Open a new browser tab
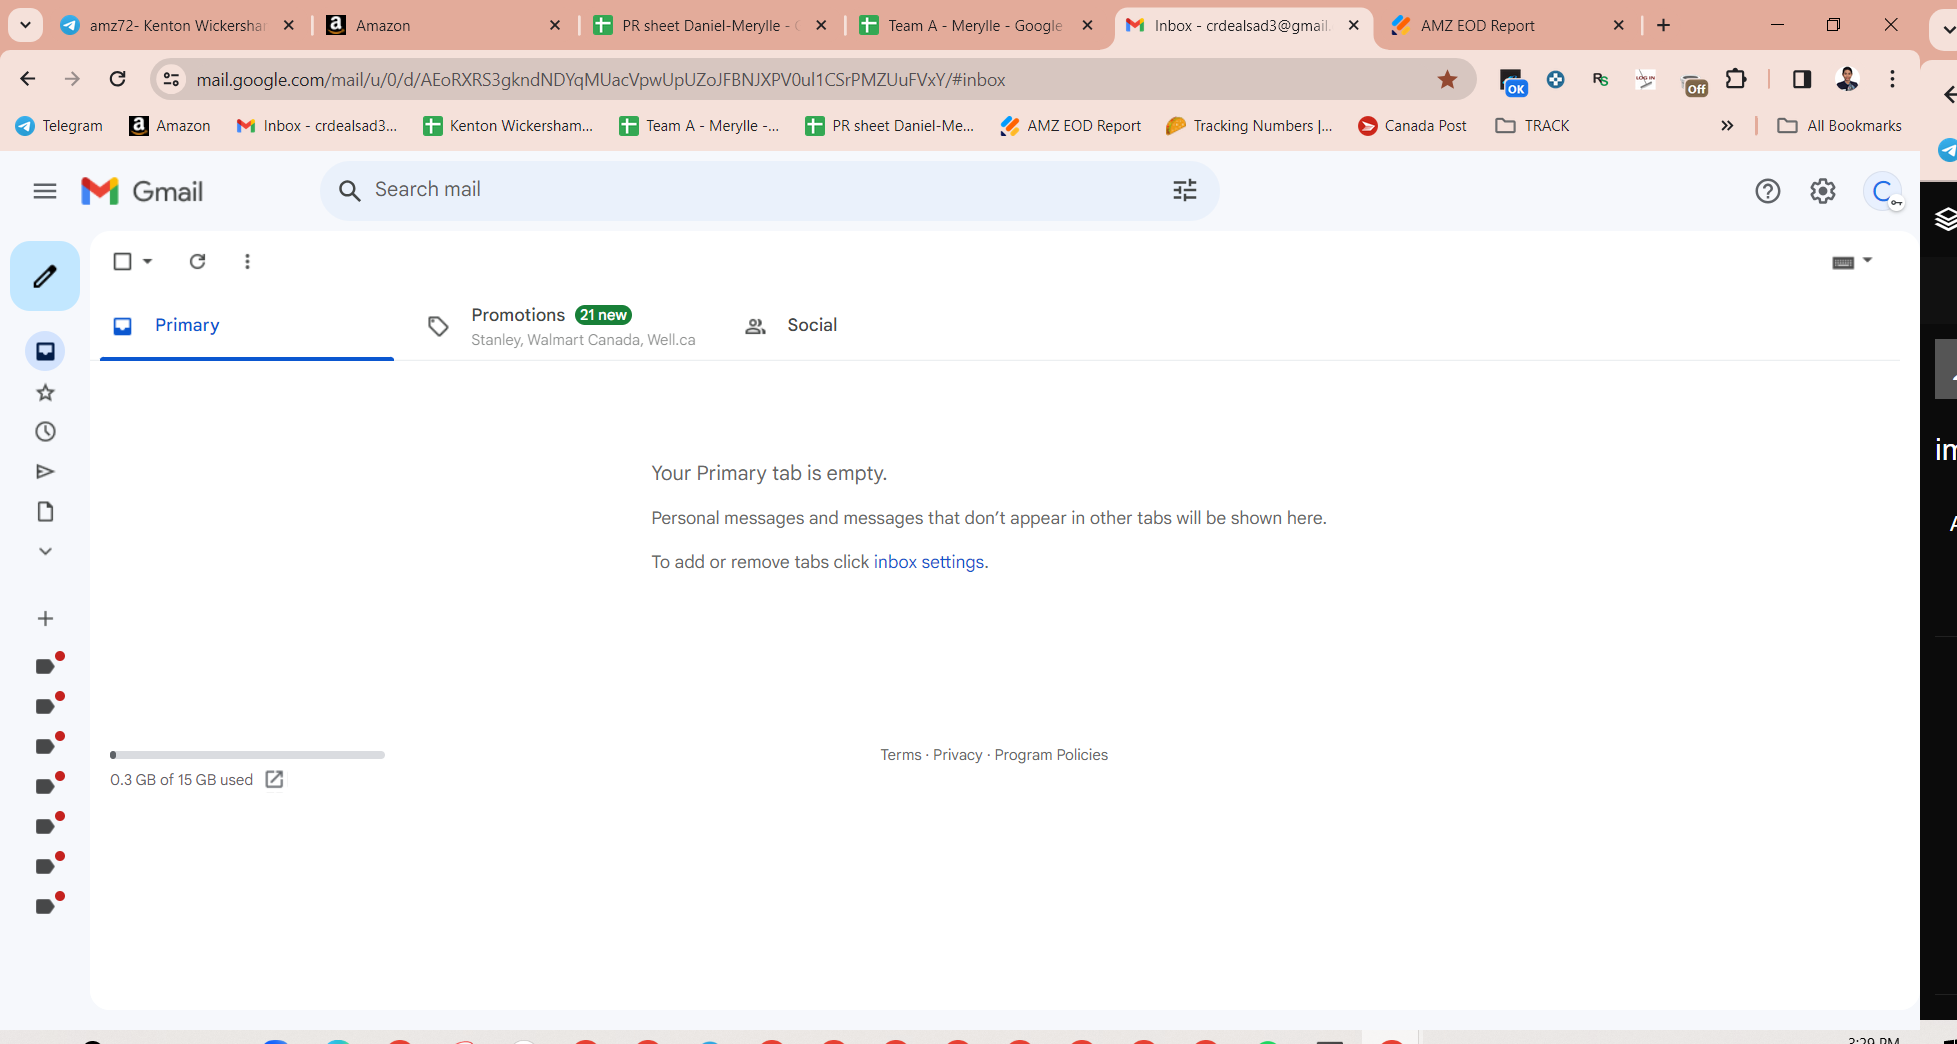The height and width of the screenshot is (1044, 1957). (x=1663, y=25)
